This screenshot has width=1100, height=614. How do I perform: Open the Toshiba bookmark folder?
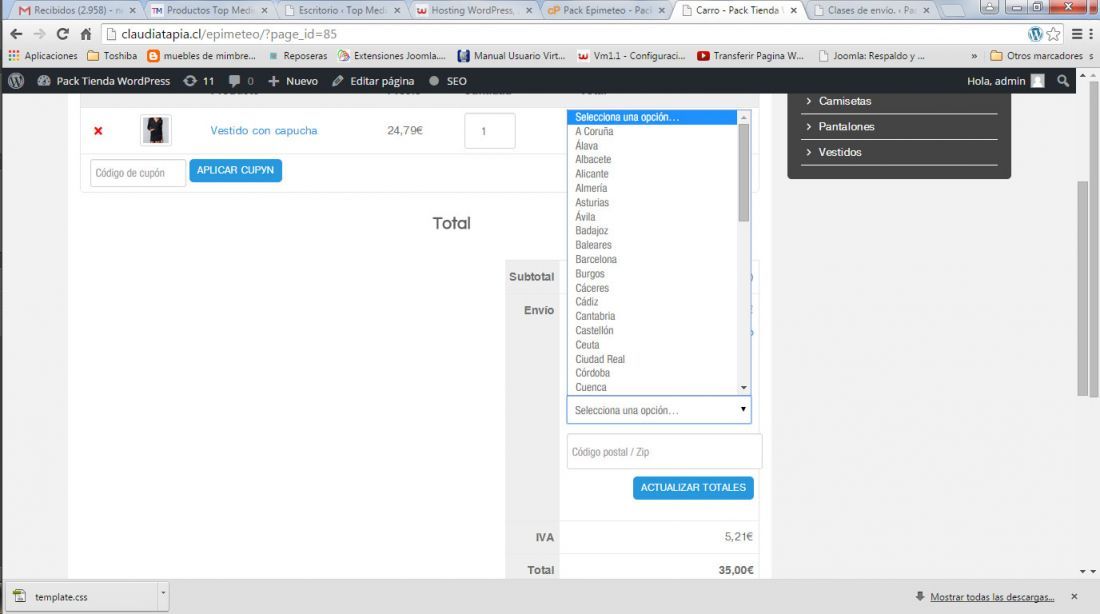[x=112, y=55]
